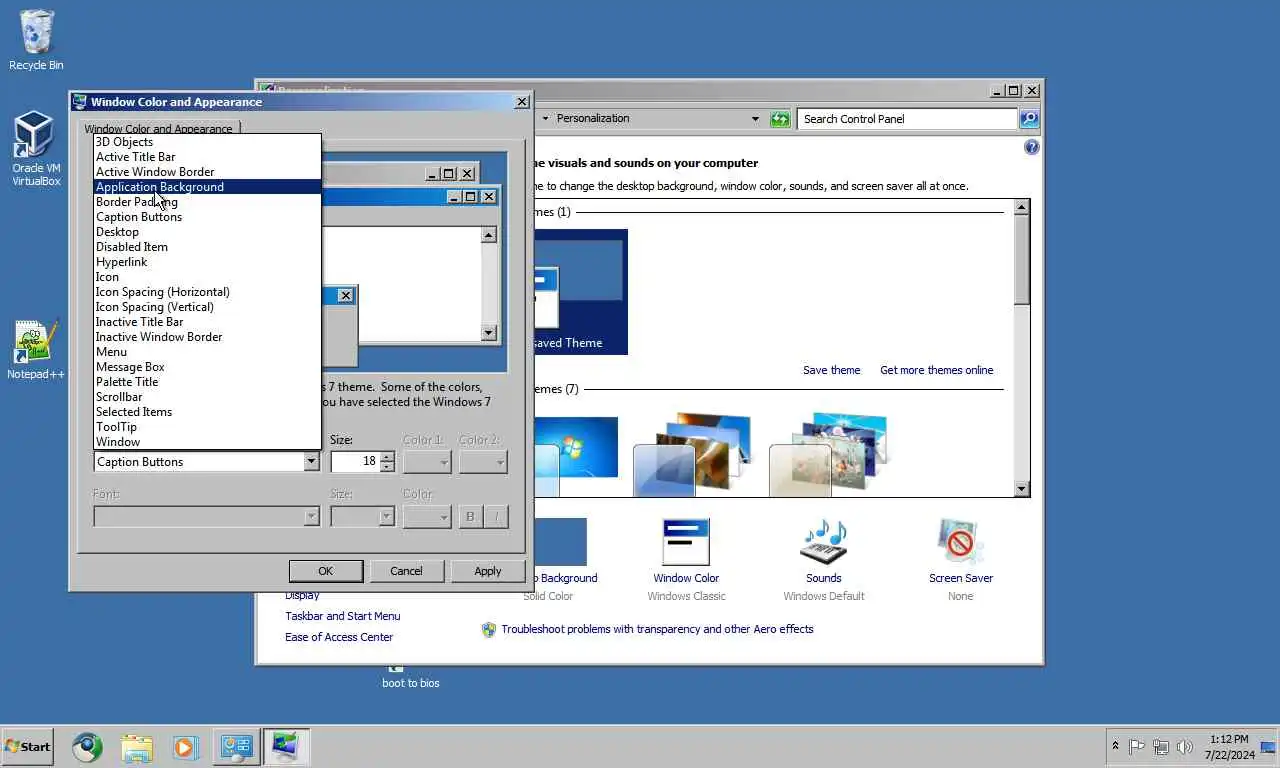Image resolution: width=1280 pixels, height=768 pixels.
Task: Click Personalization in the address breadcrumb
Action: pyautogui.click(x=593, y=118)
